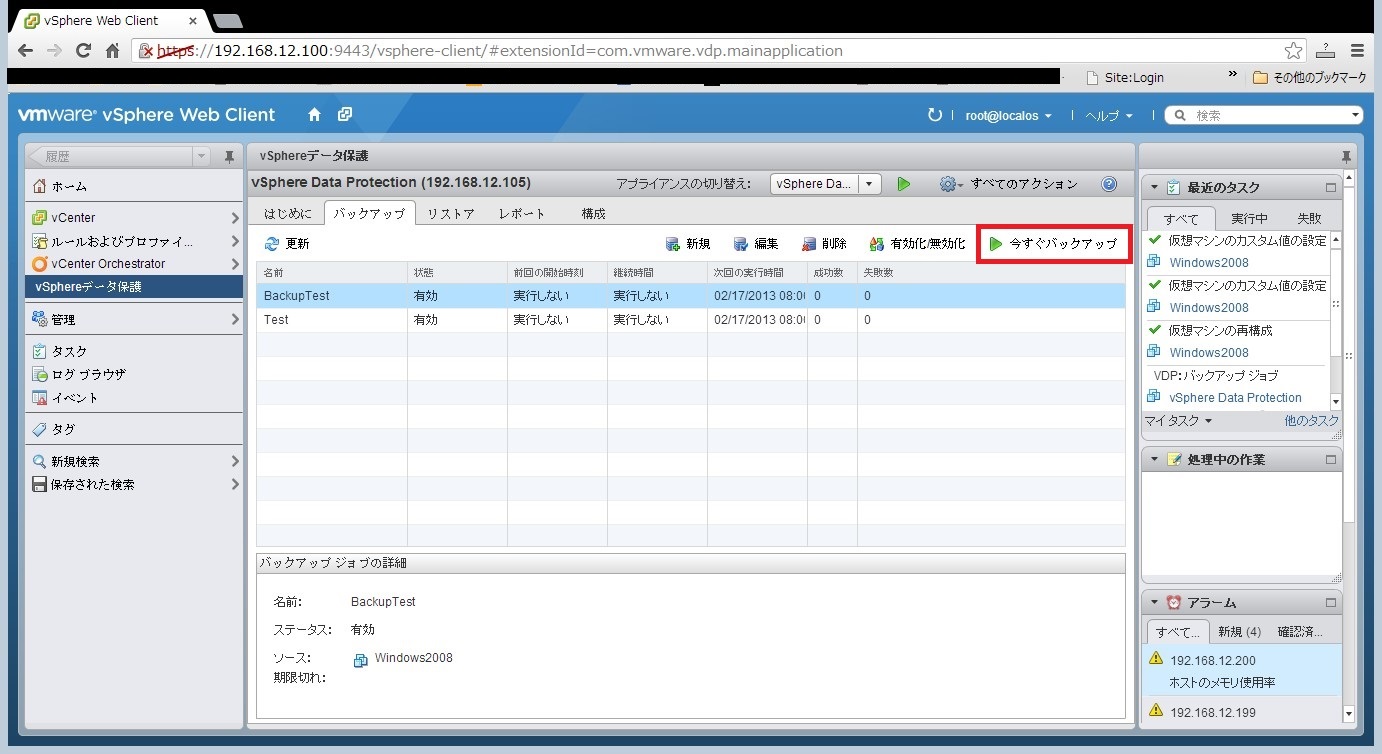
Task: Collapse the 最近のタスク panel triangle
Action: point(1154,187)
